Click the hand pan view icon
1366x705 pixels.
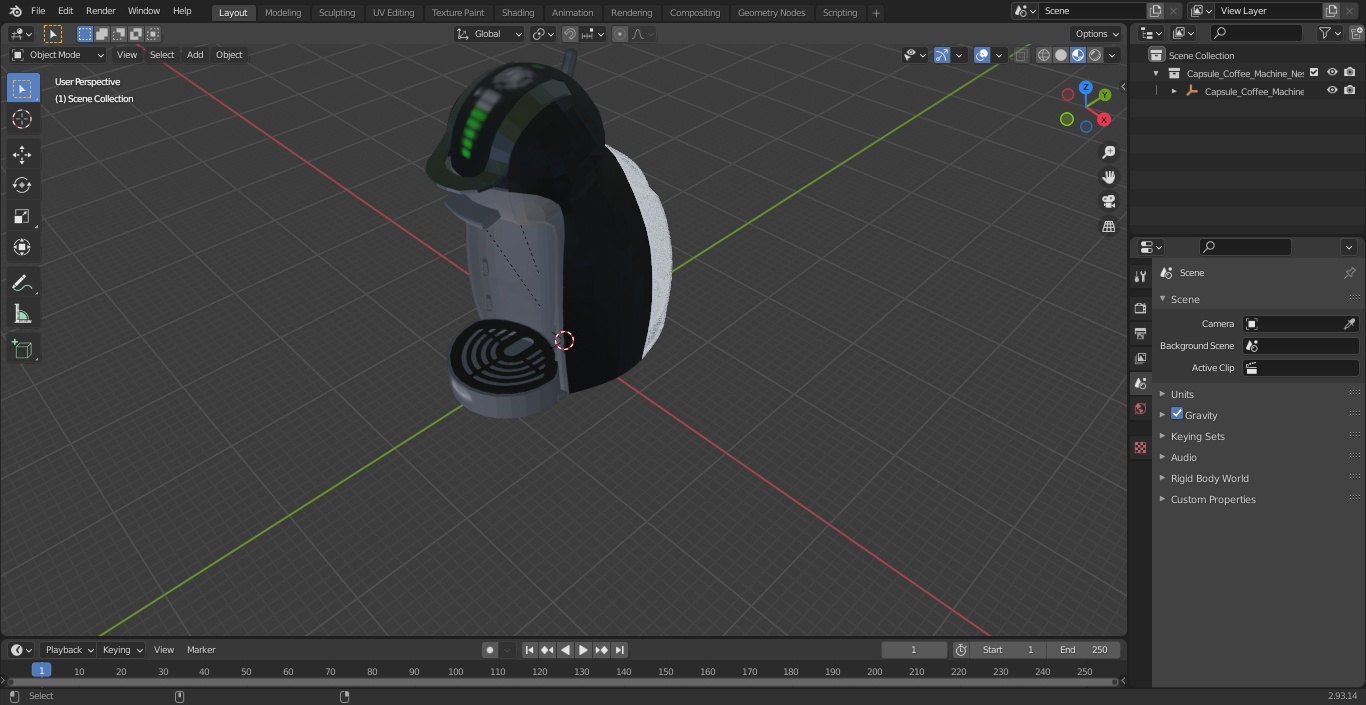click(x=1108, y=177)
